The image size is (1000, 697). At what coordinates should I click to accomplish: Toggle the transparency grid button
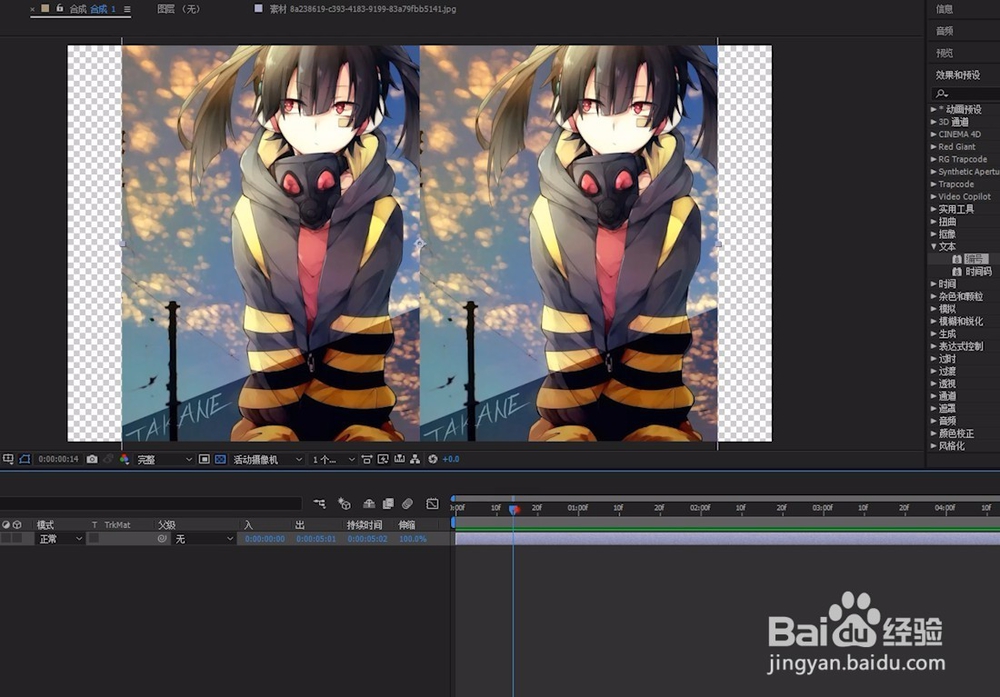point(220,459)
